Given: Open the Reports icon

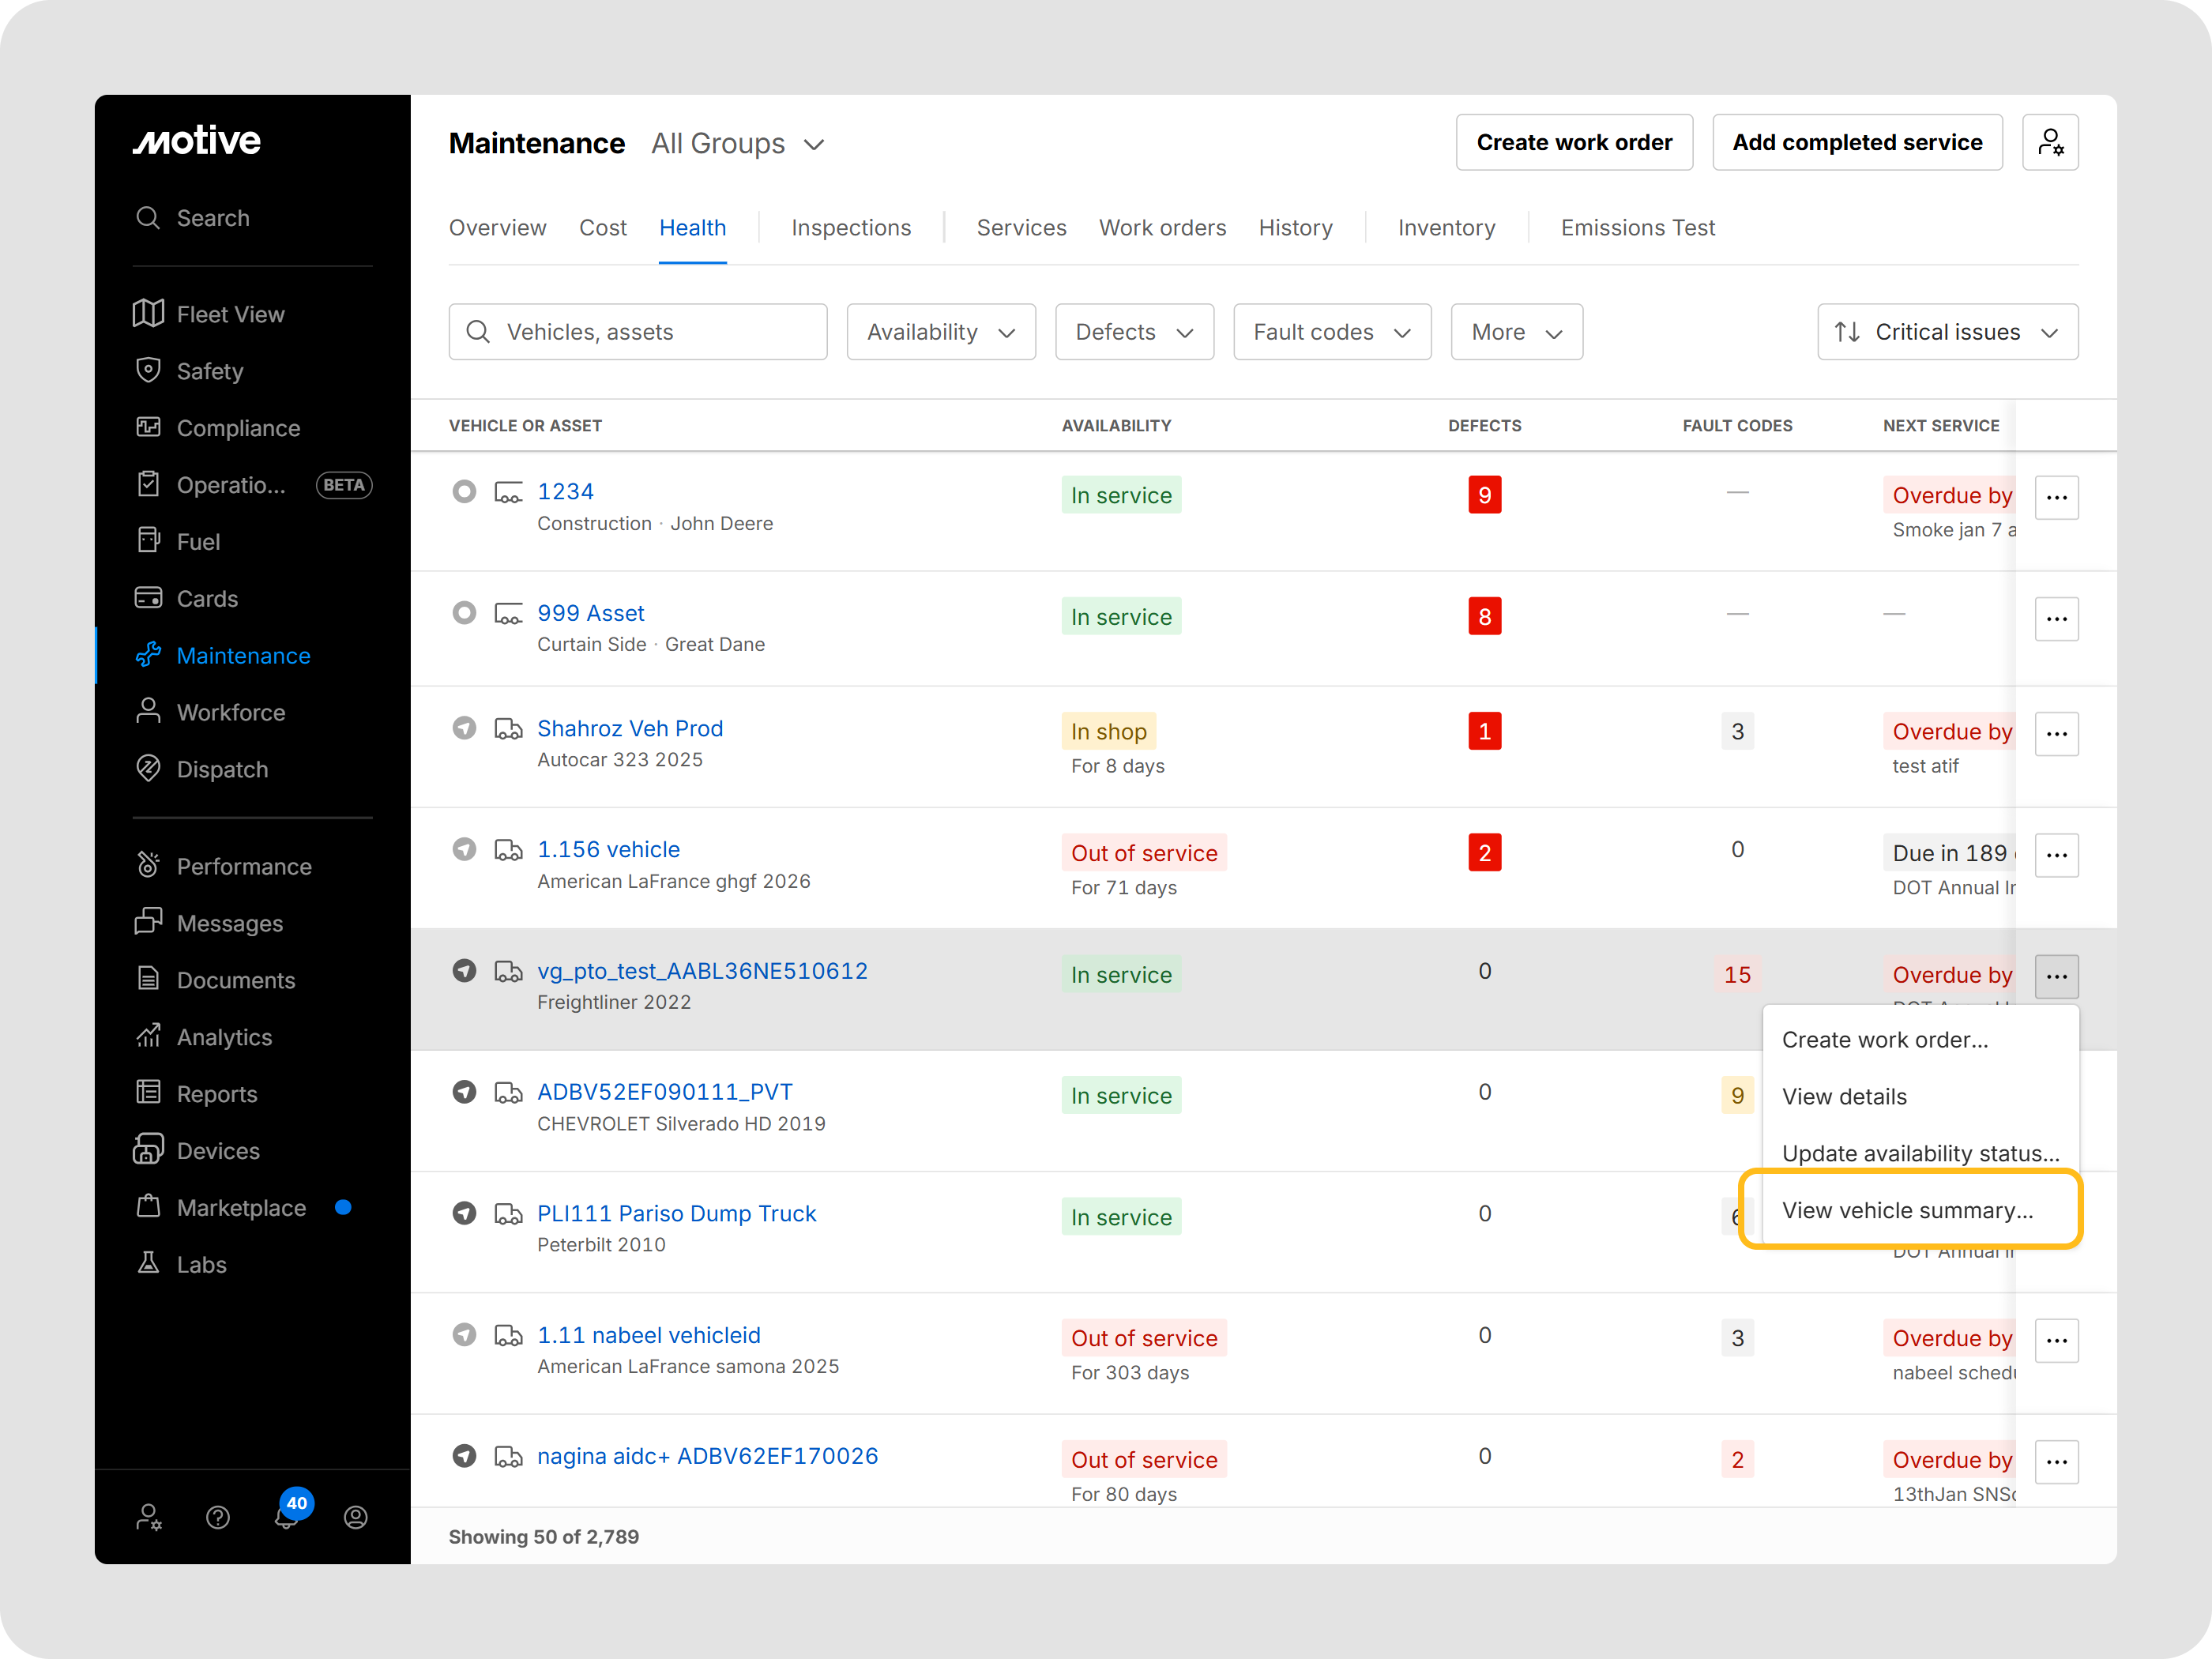Looking at the screenshot, I should 148,1093.
